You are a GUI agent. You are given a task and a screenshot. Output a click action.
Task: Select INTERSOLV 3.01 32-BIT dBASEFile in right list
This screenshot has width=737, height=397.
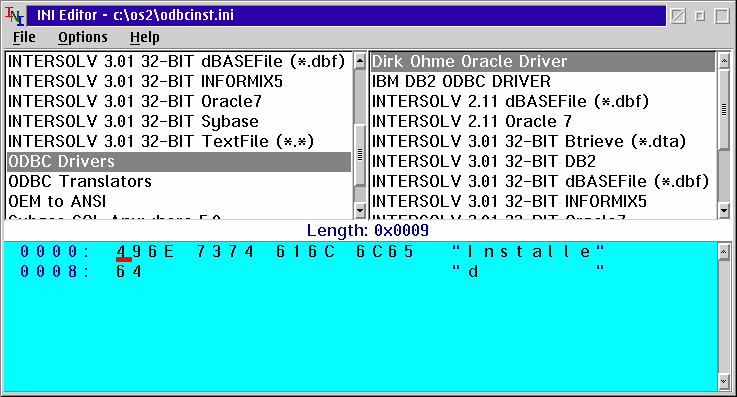[543, 181]
